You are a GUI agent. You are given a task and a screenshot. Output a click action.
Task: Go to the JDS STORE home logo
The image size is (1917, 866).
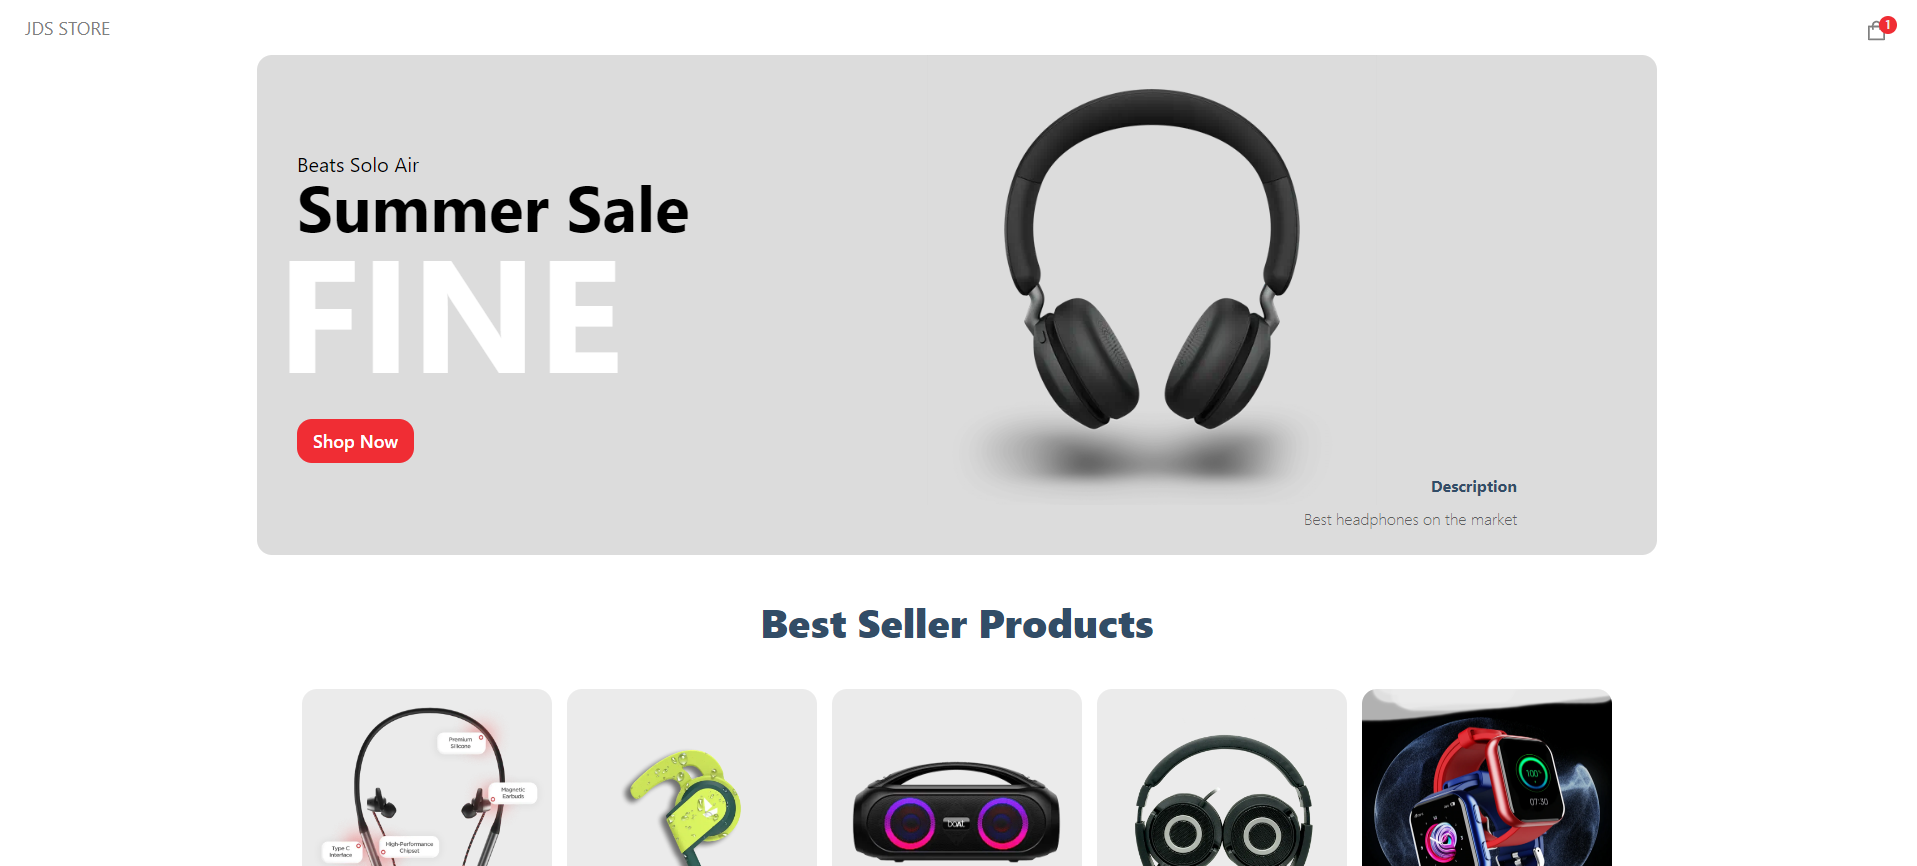(67, 29)
